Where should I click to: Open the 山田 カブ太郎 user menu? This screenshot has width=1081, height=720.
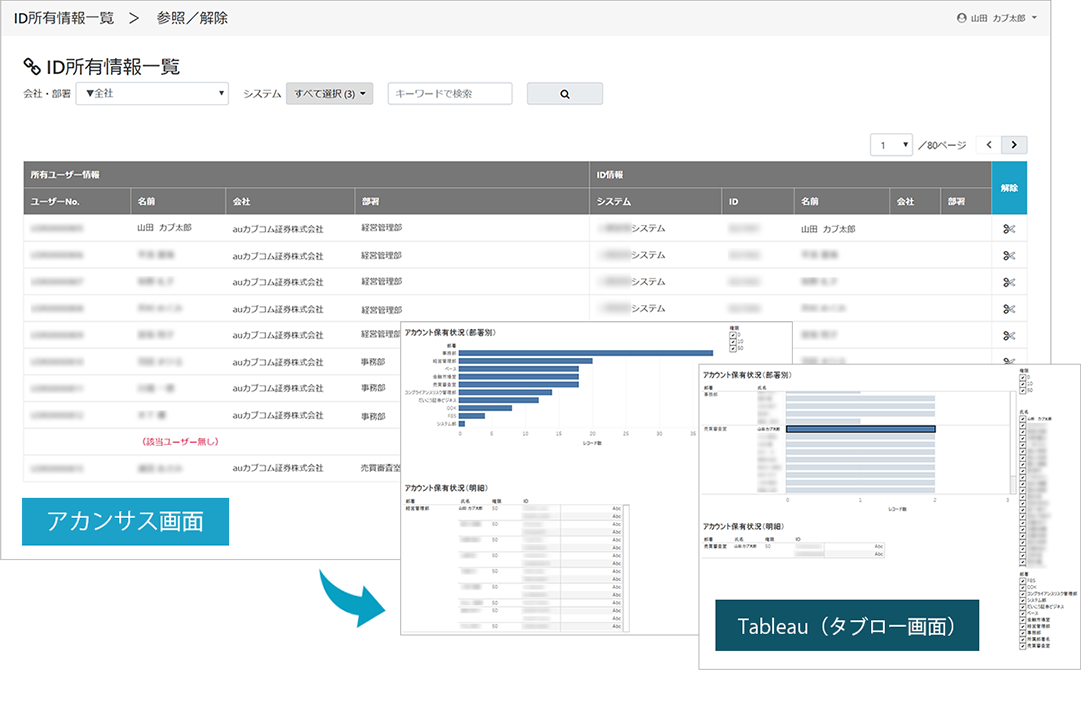pyautogui.click(x=996, y=18)
